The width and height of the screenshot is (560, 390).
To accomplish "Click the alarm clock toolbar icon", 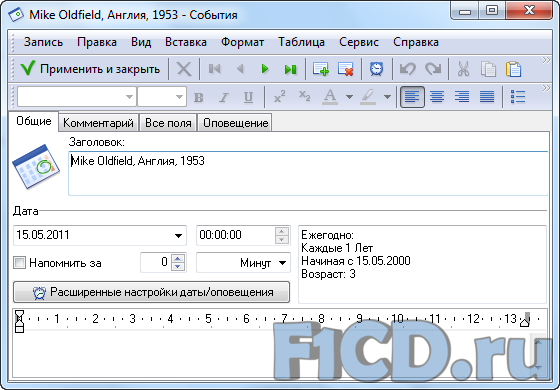I will pyautogui.click(x=376, y=69).
